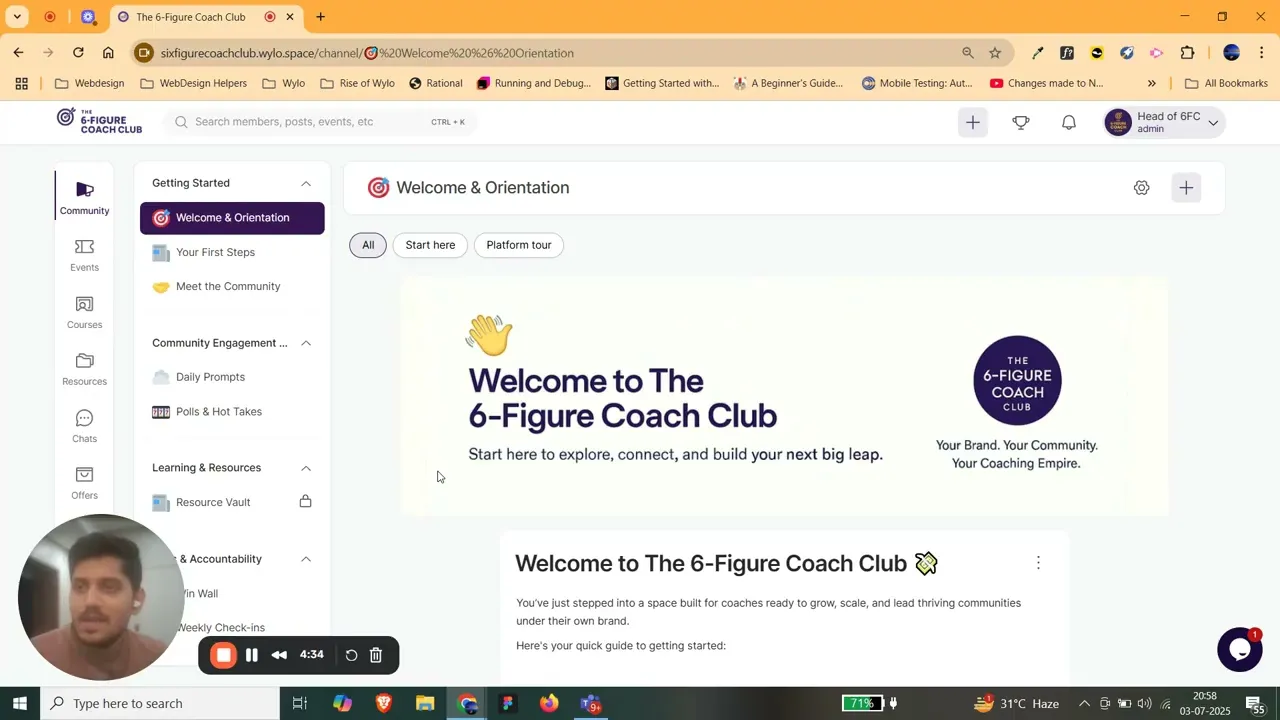
Task: Open browser extensions puzzle icon
Action: click(x=1188, y=53)
